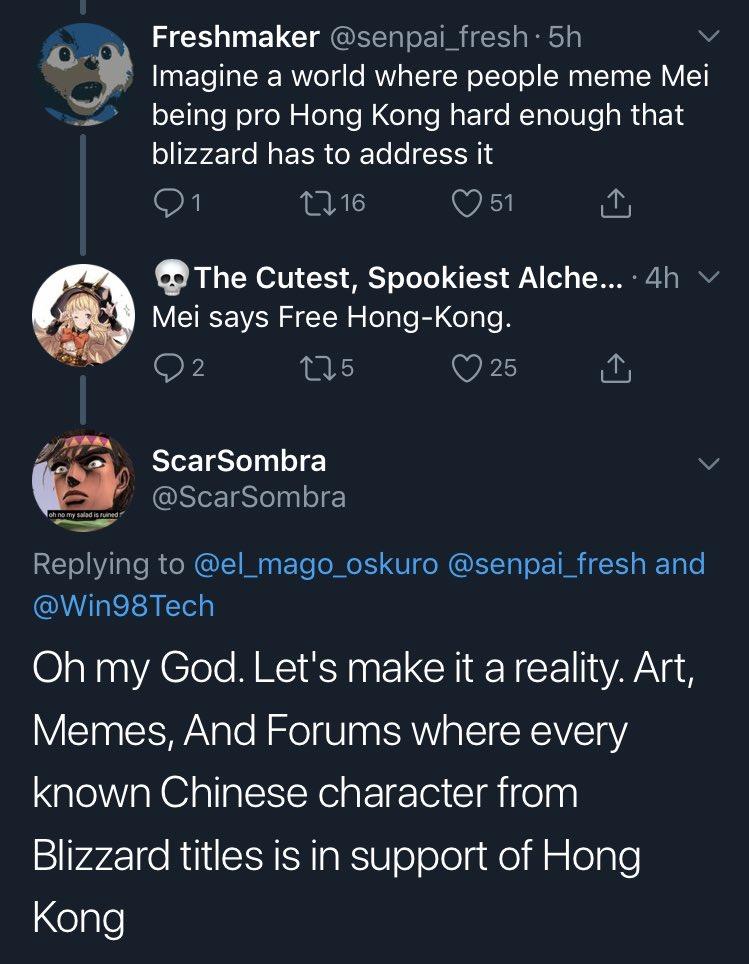Screen dimensions: 749x964
Task: Tap the share icon under the Mei tweet
Action: [614, 367]
